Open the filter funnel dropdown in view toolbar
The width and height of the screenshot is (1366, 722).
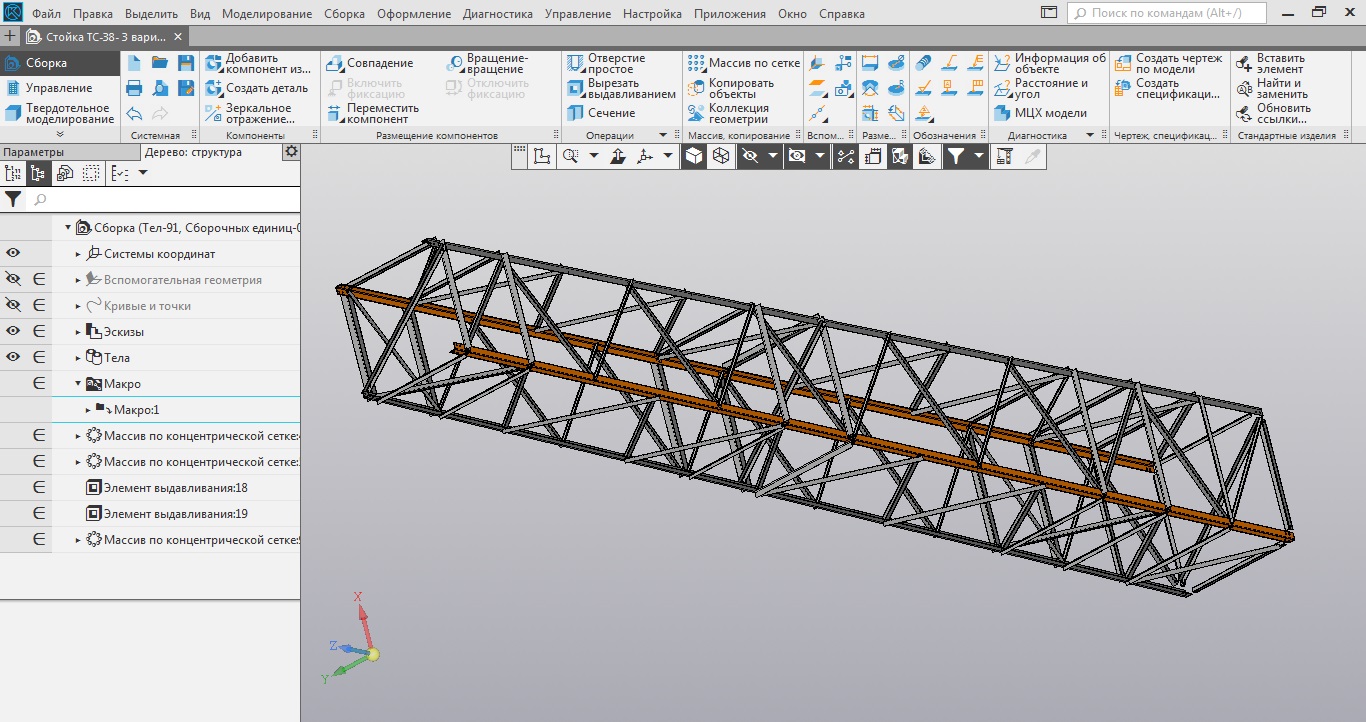point(979,156)
